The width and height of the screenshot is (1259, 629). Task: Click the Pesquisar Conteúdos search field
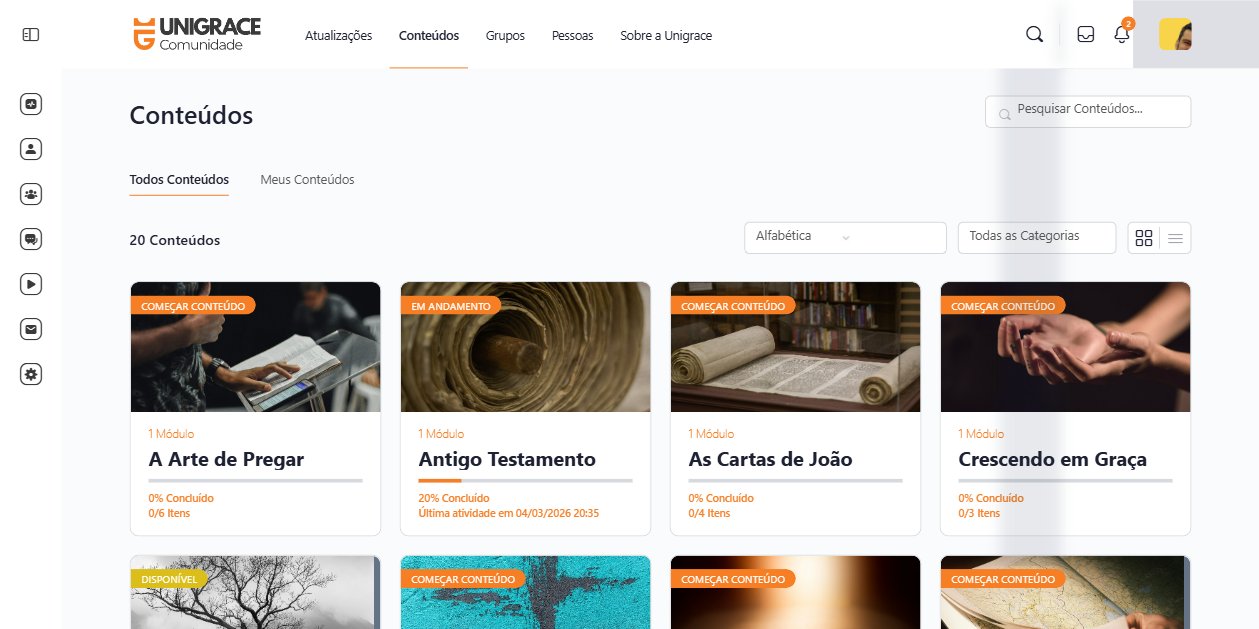click(1087, 111)
